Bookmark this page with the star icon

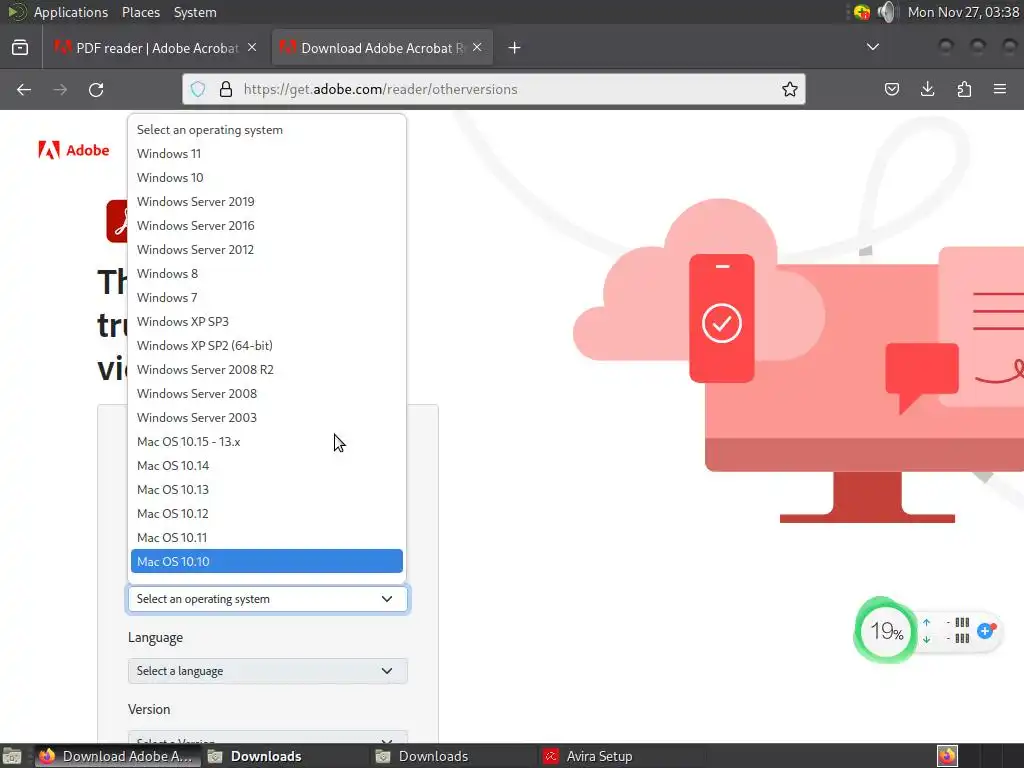[790, 89]
